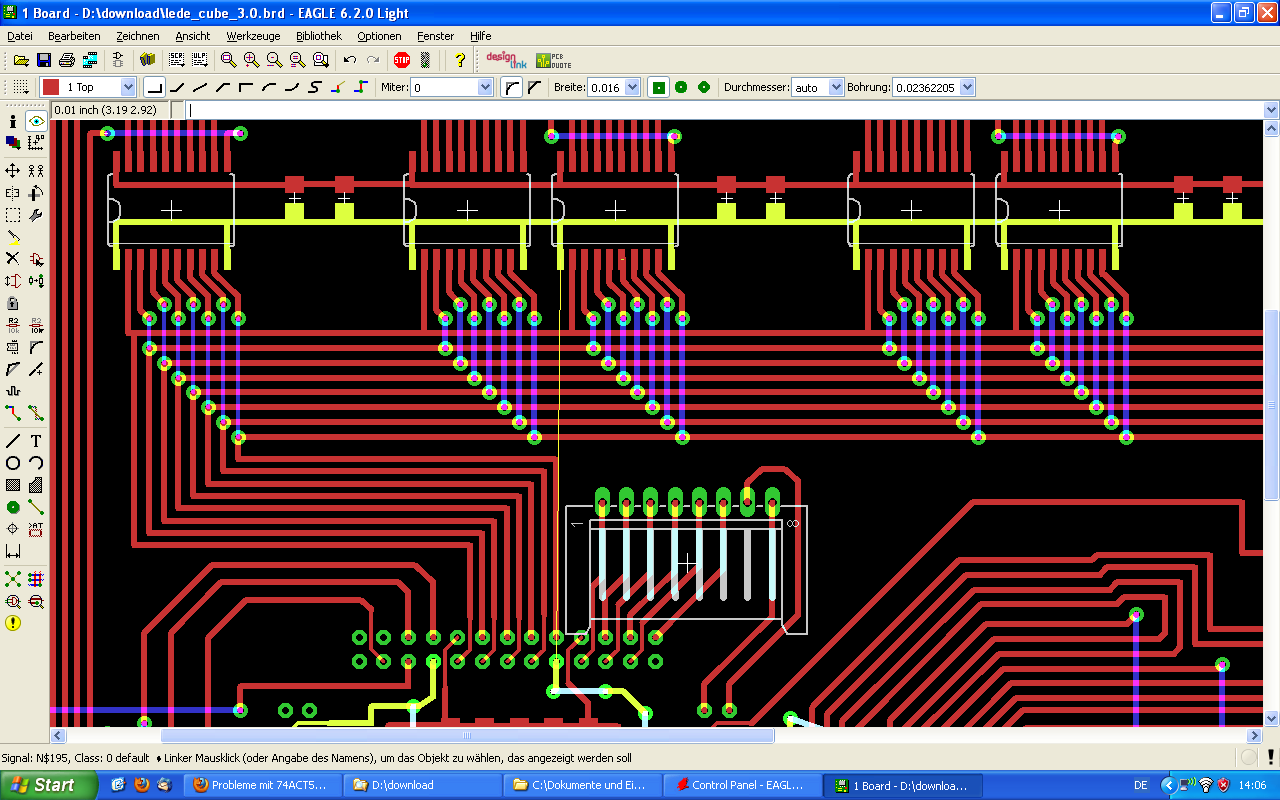1280x800 pixels.
Task: Select the Circle drawing tool
Action: [13, 463]
